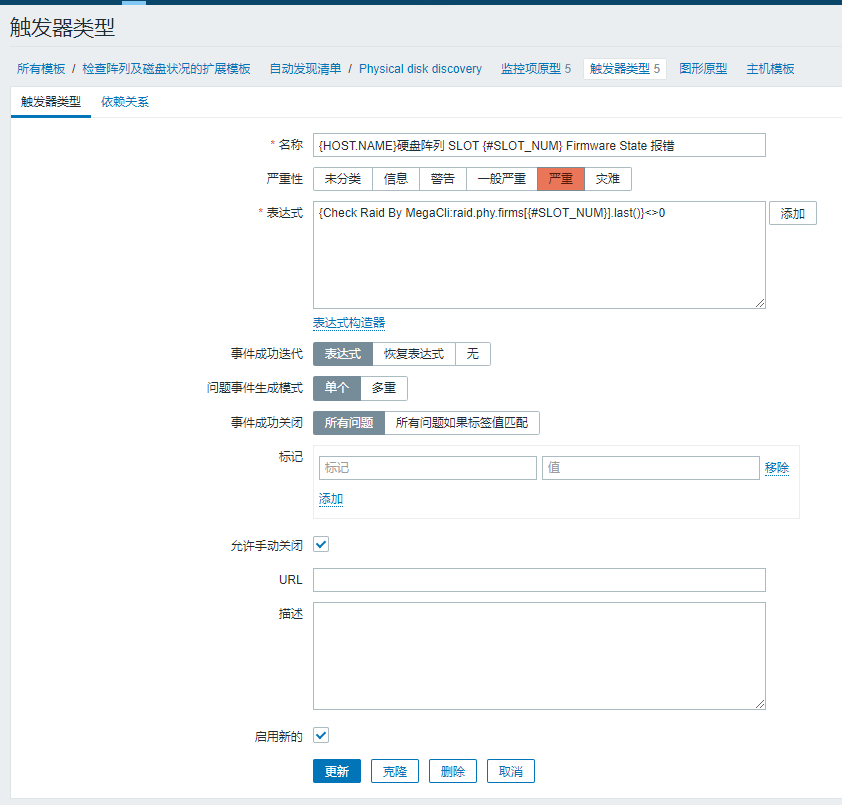
Task: Set severity to 警告
Action: click(442, 179)
